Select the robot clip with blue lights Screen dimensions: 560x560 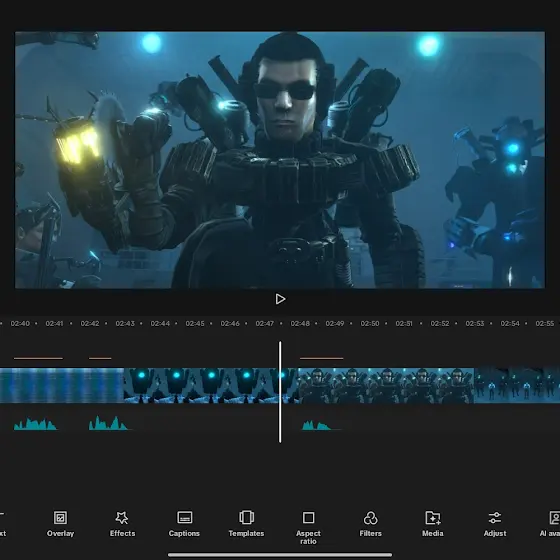[211, 386]
